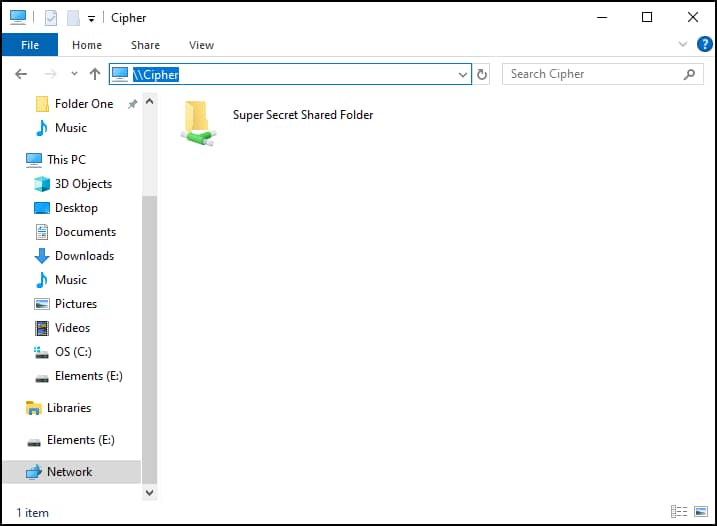Image resolution: width=717 pixels, height=526 pixels.
Task: Select Network in navigation pane
Action: [x=70, y=472]
